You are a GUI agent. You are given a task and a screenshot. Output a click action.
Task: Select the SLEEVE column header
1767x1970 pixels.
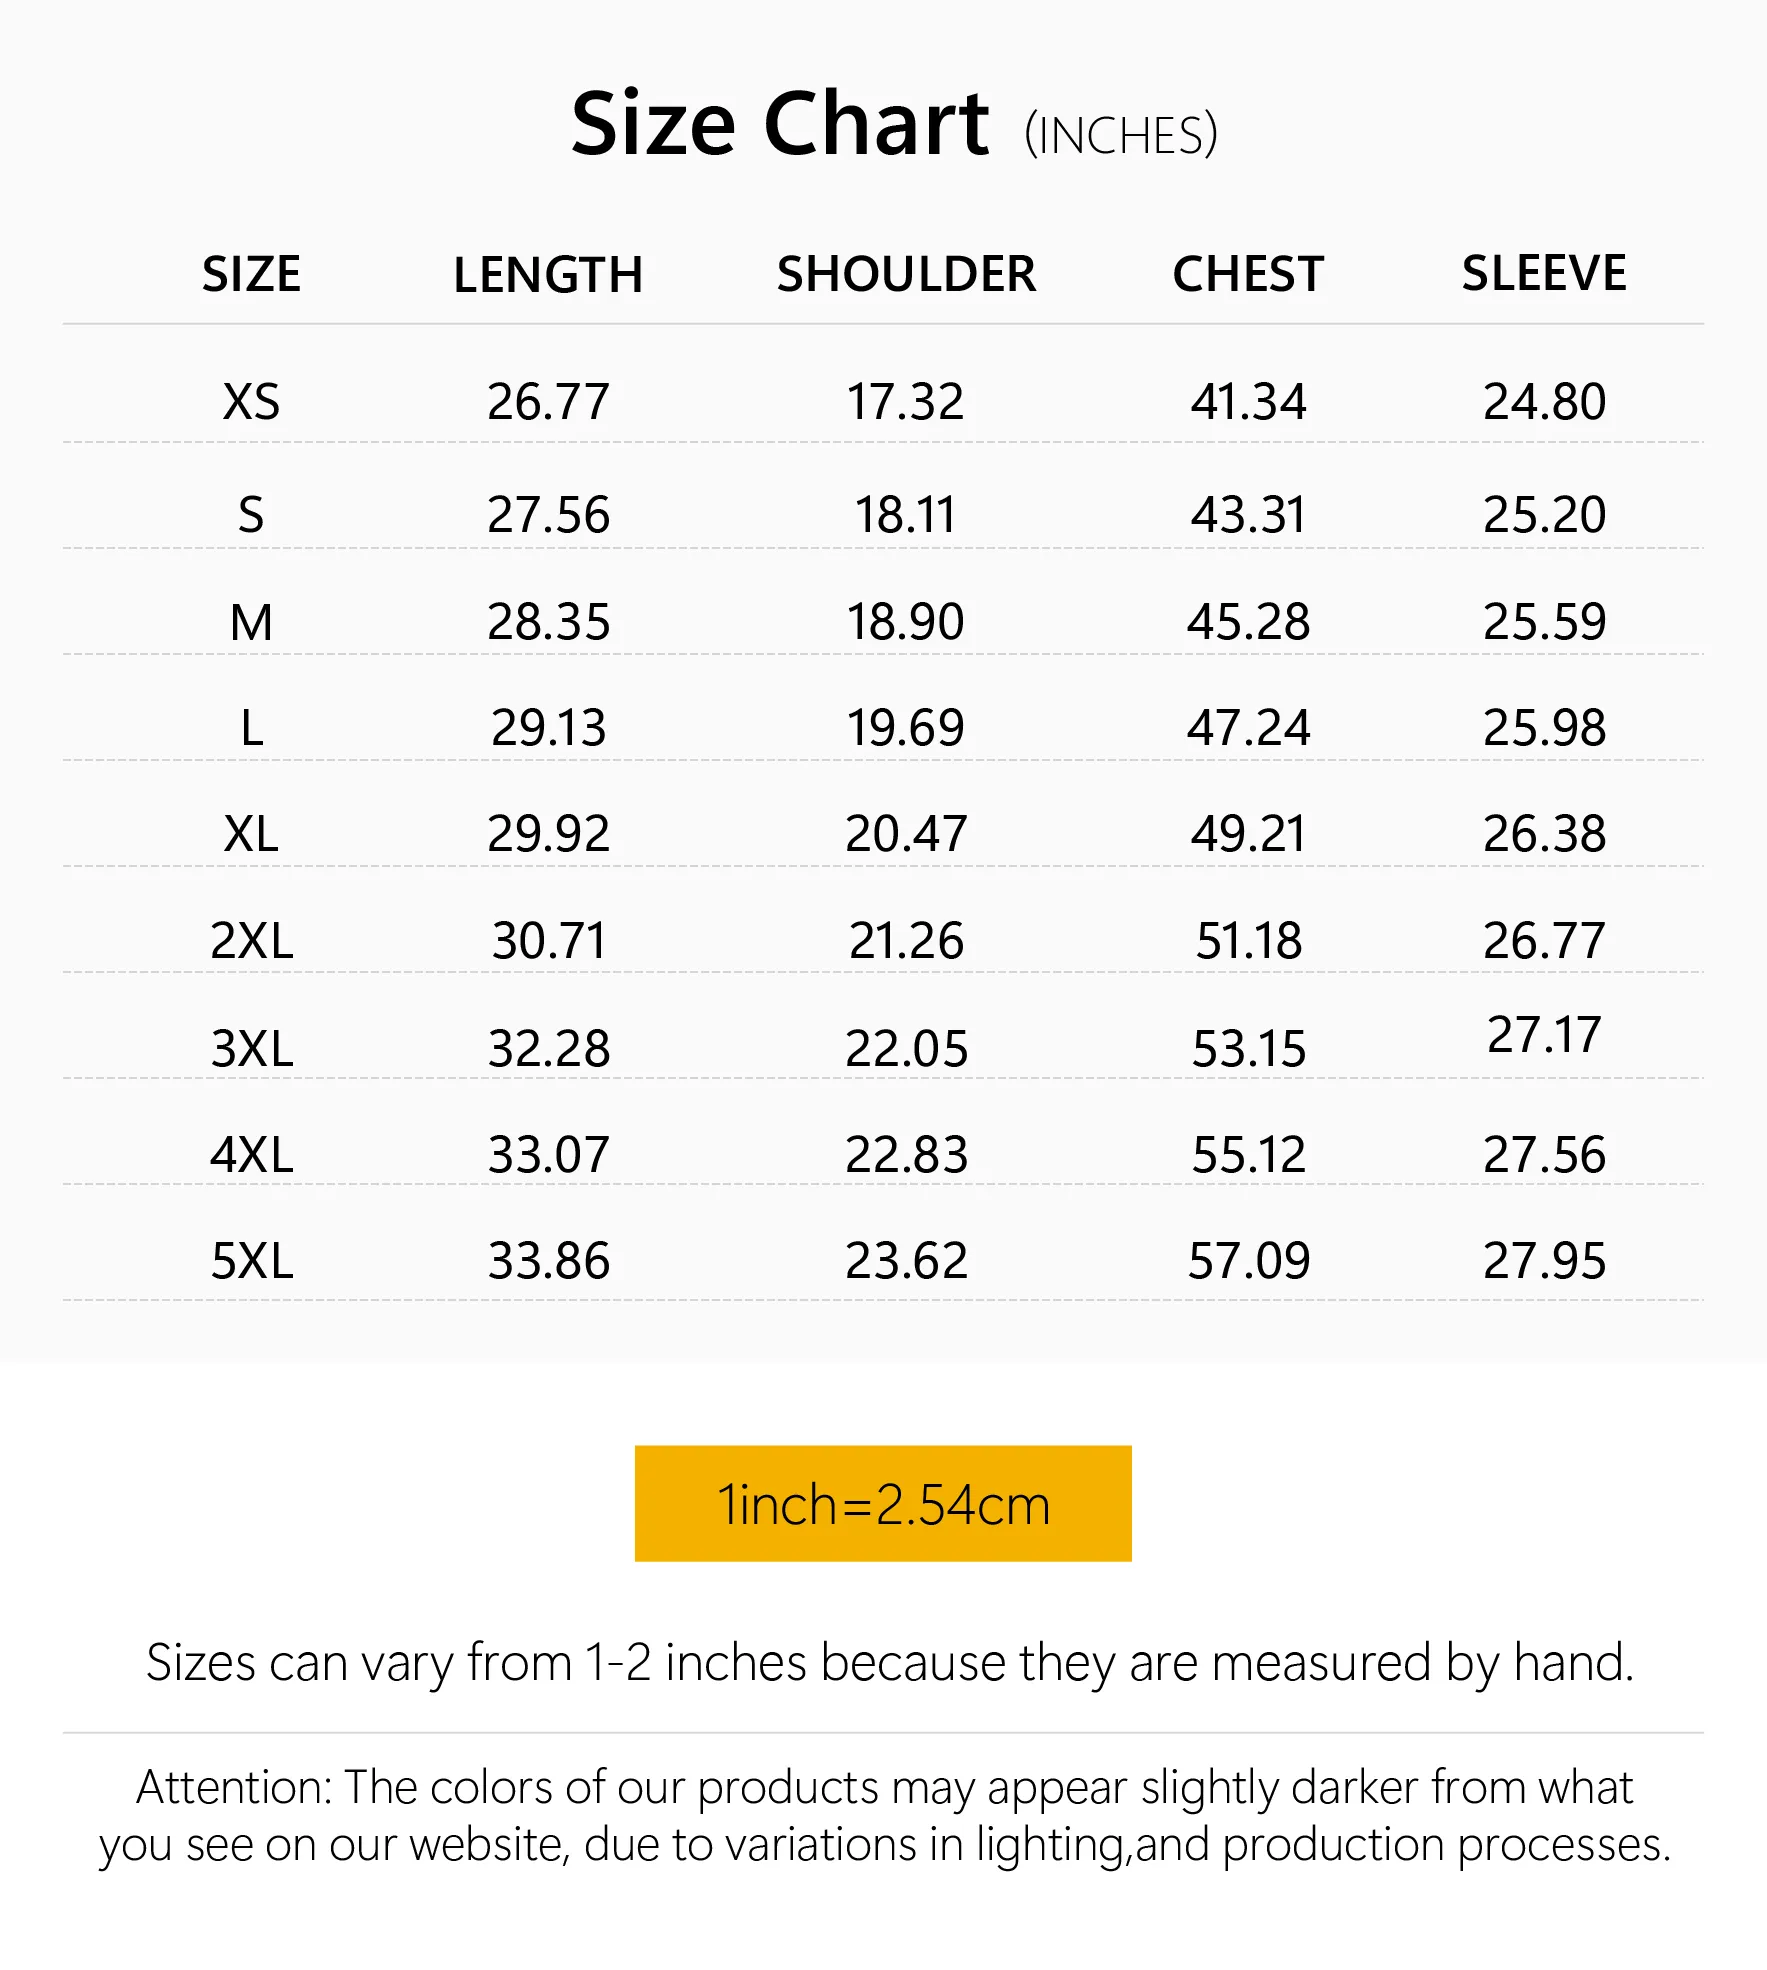(x=1544, y=274)
